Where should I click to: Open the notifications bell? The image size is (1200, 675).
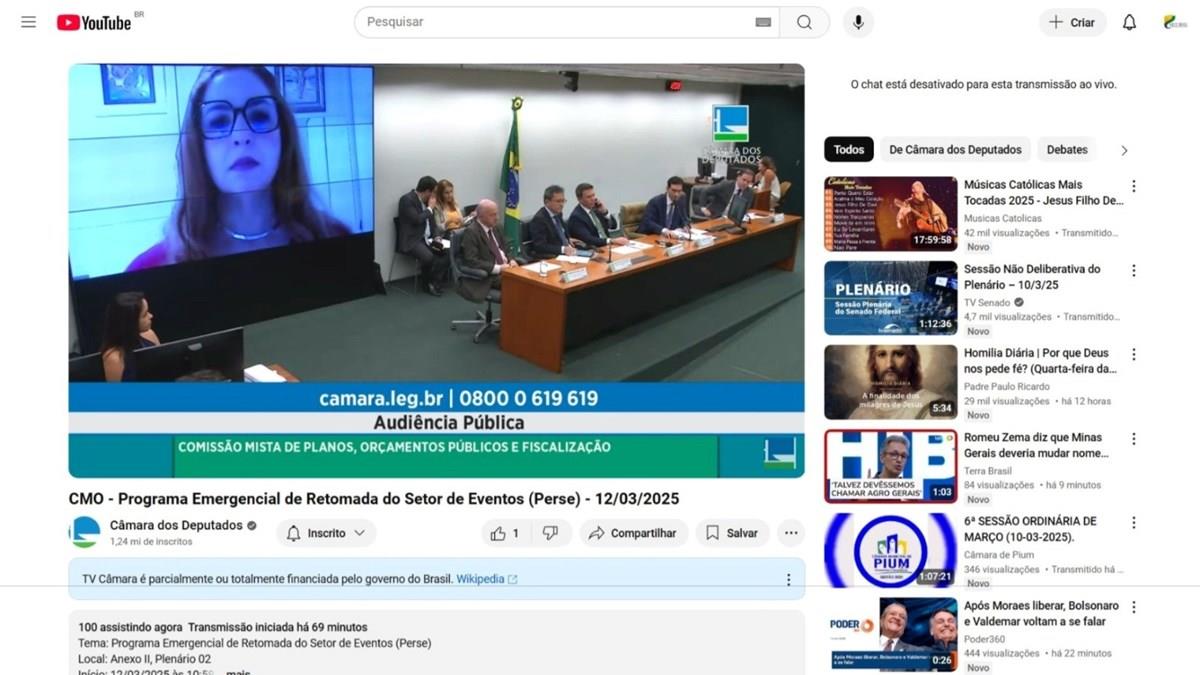point(1129,22)
